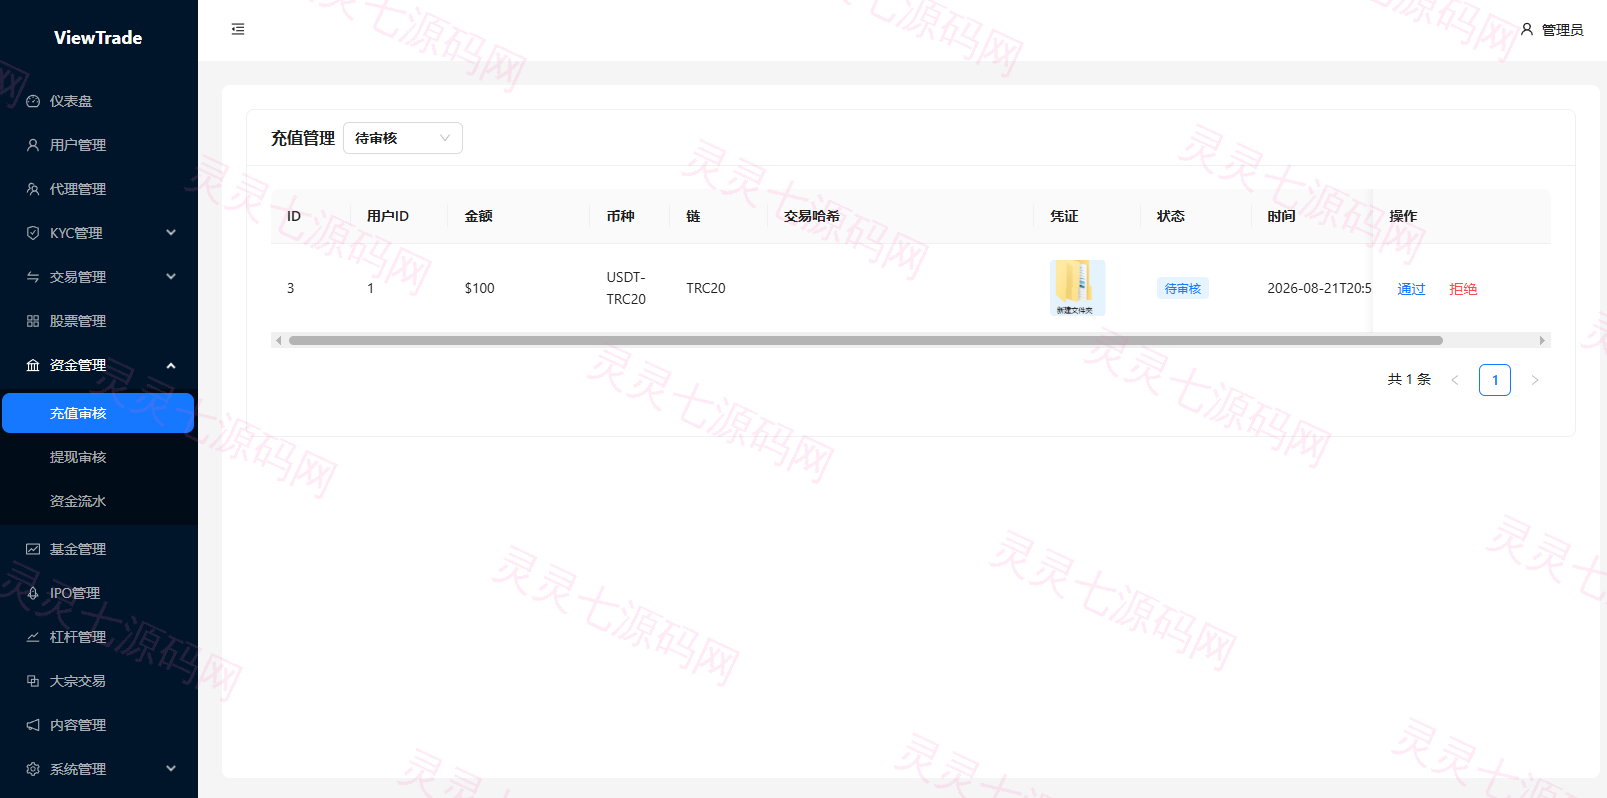Approve deposit with 通过 link
Viewport: 1607px width, 798px height.
[x=1411, y=289]
